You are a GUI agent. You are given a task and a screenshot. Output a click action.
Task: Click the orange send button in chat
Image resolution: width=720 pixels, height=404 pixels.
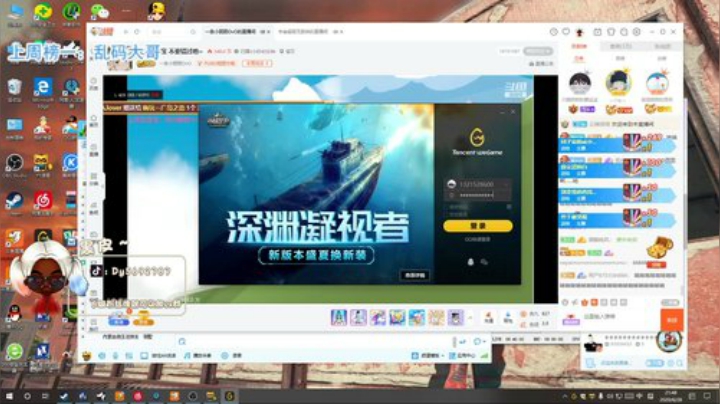672,320
